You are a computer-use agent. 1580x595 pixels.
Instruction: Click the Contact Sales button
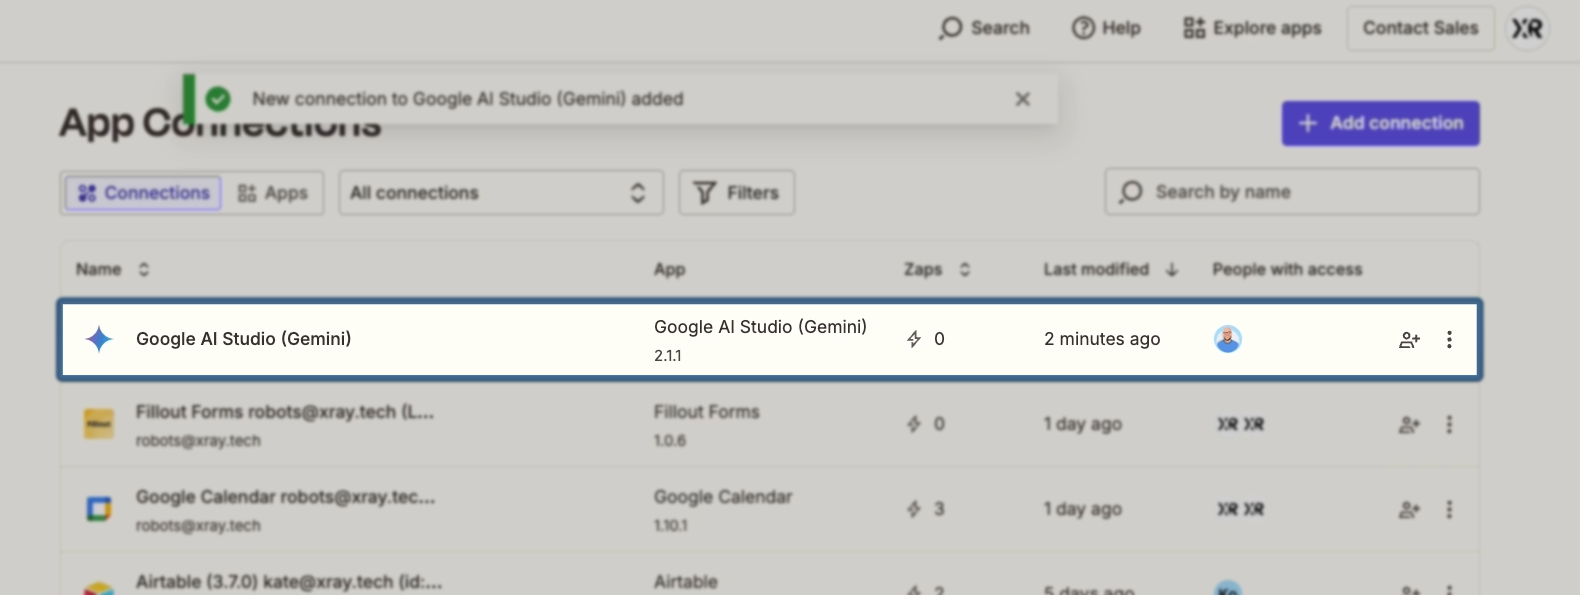pyautogui.click(x=1420, y=28)
